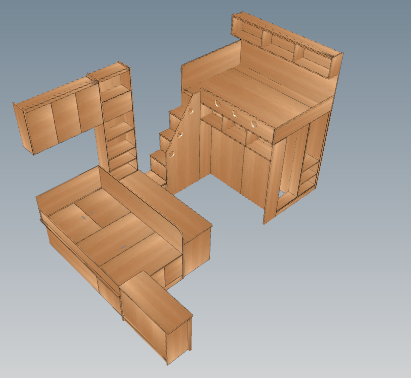Click the top round cutout on stair panel

pos(191,111)
